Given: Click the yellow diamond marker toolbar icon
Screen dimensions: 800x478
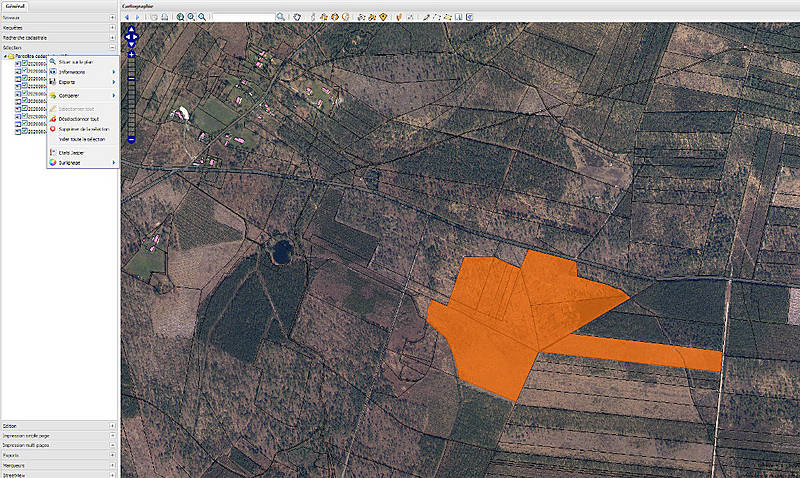Looking at the screenshot, I should point(383,17).
